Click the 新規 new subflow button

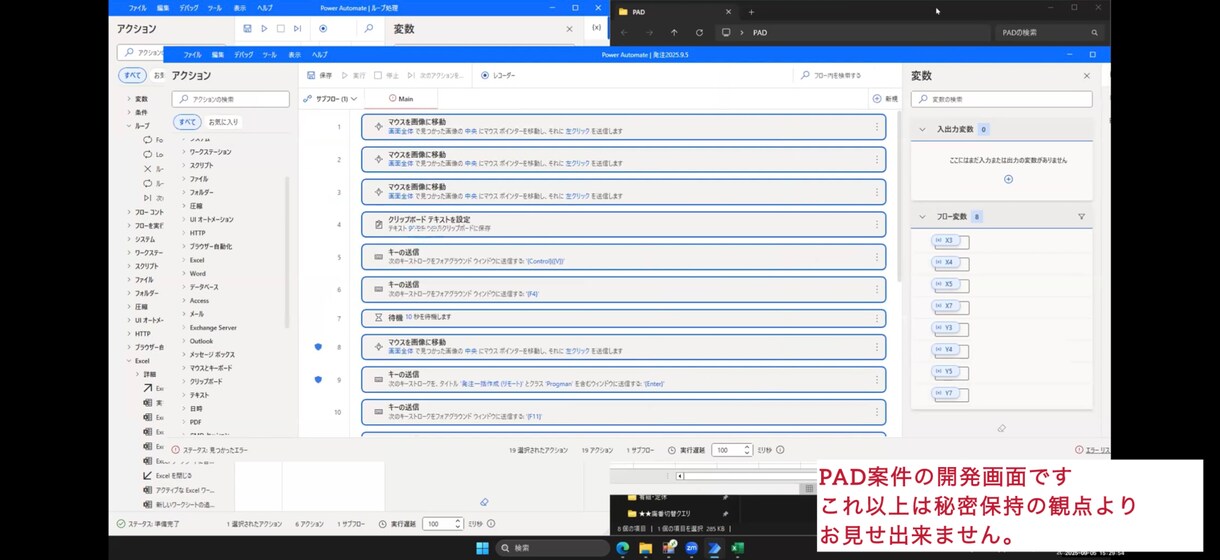click(x=885, y=99)
